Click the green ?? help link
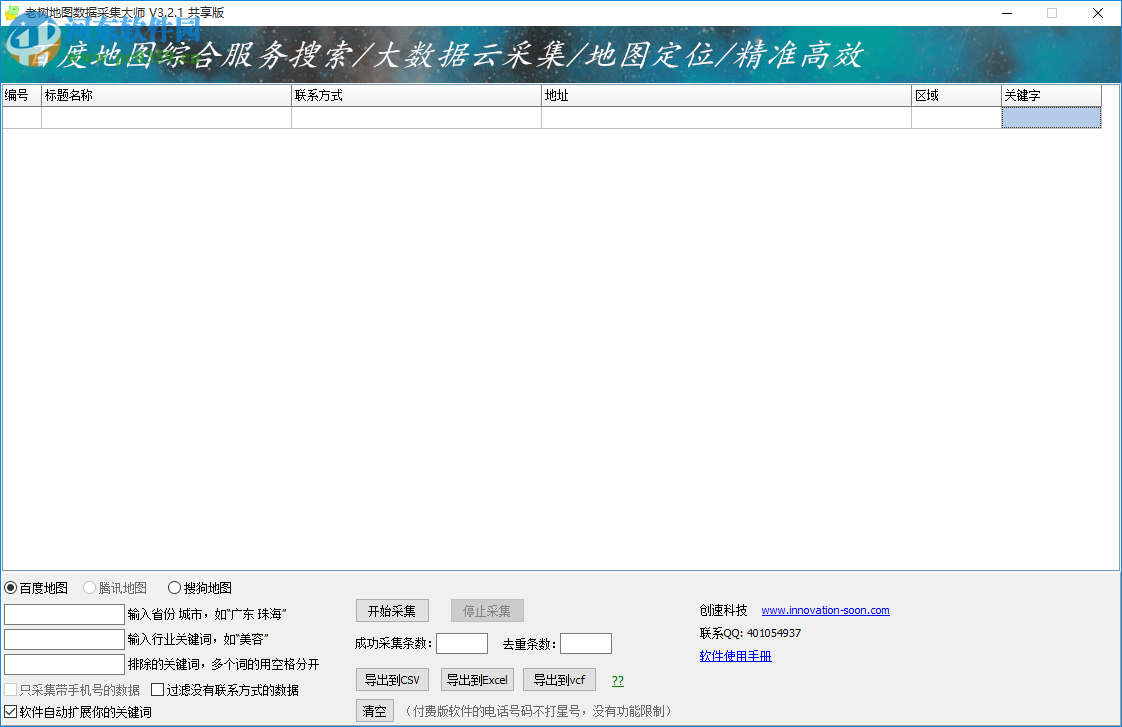The height and width of the screenshot is (727, 1122). coord(617,680)
